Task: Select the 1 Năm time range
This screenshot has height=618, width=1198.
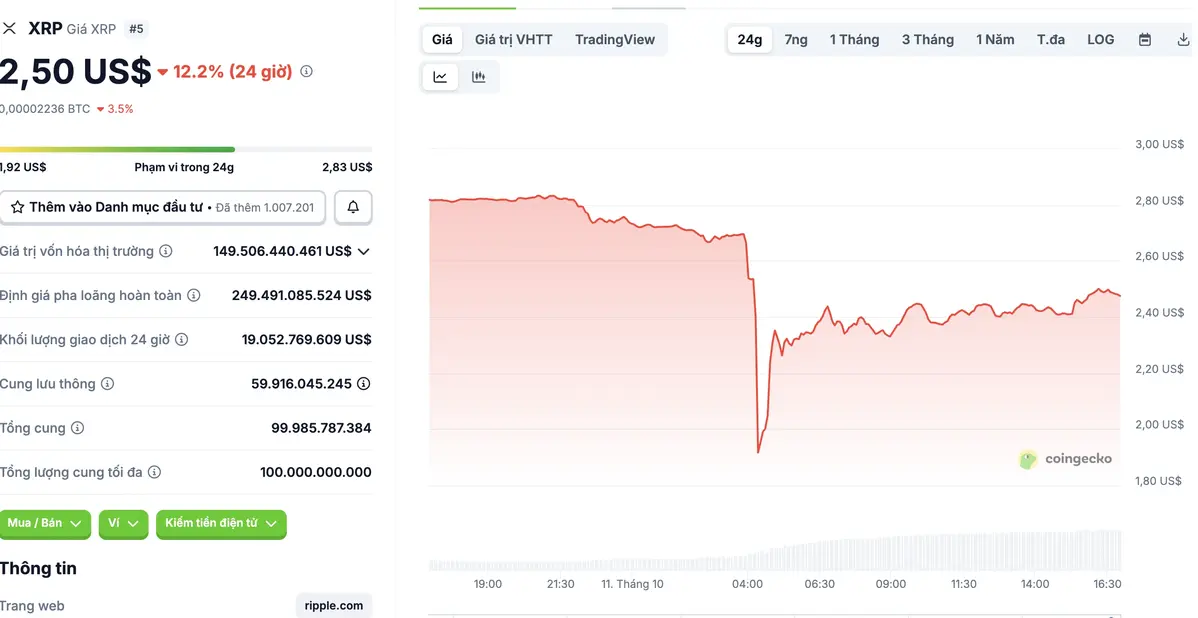Action: [994, 39]
